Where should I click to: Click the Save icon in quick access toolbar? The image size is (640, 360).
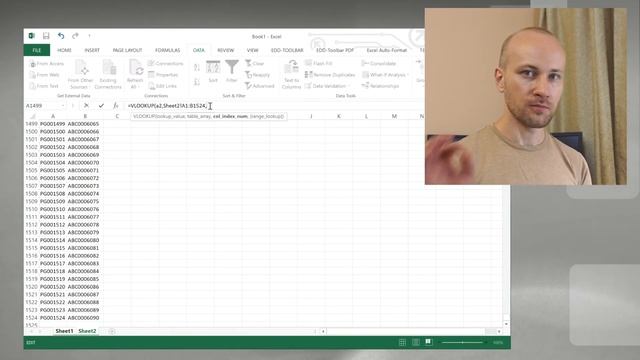[46, 36]
